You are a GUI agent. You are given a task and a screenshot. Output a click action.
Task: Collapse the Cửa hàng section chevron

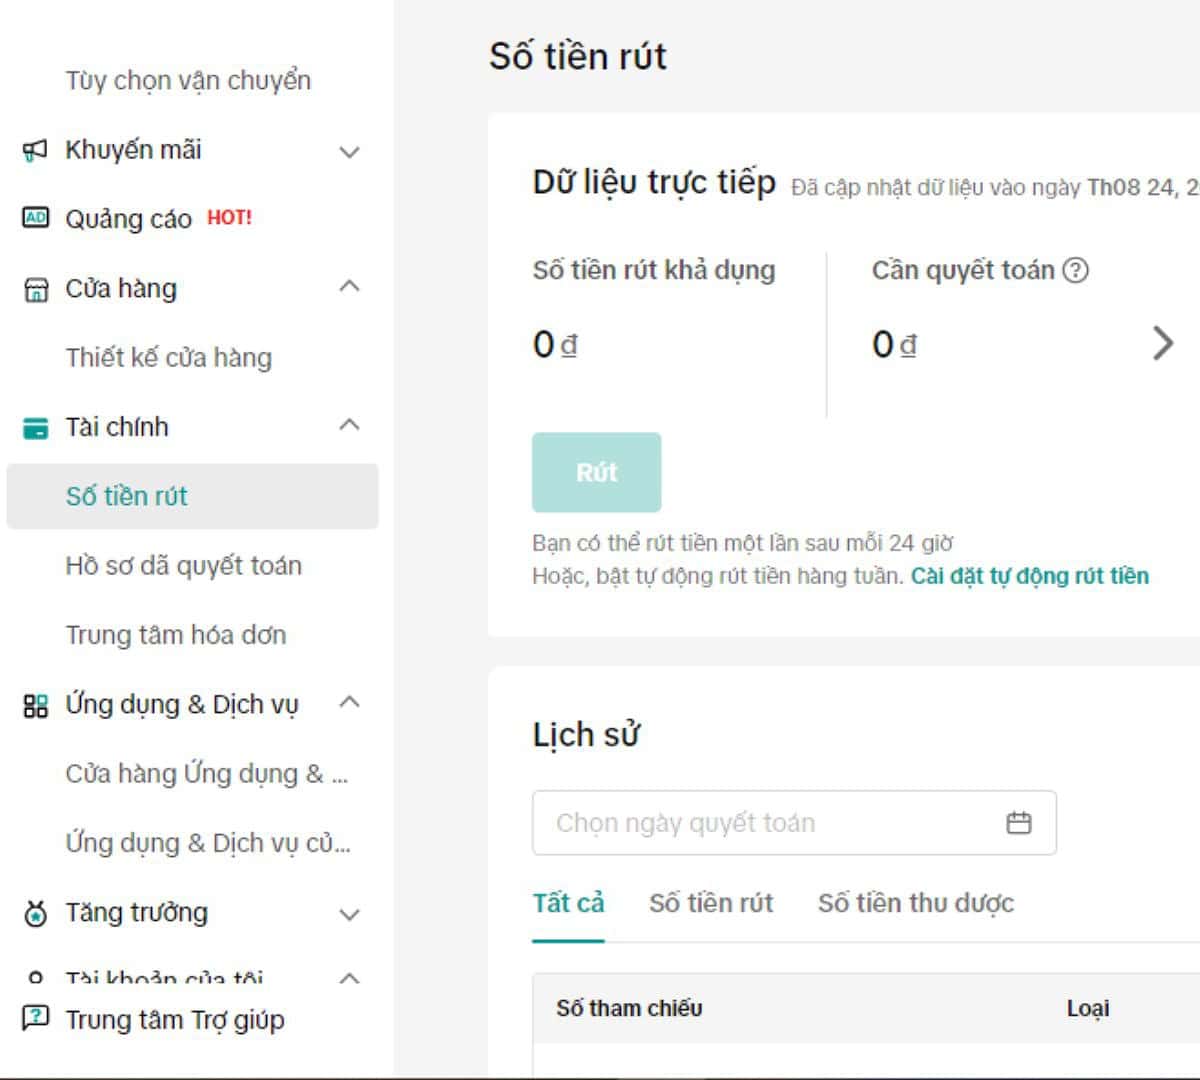tap(349, 287)
